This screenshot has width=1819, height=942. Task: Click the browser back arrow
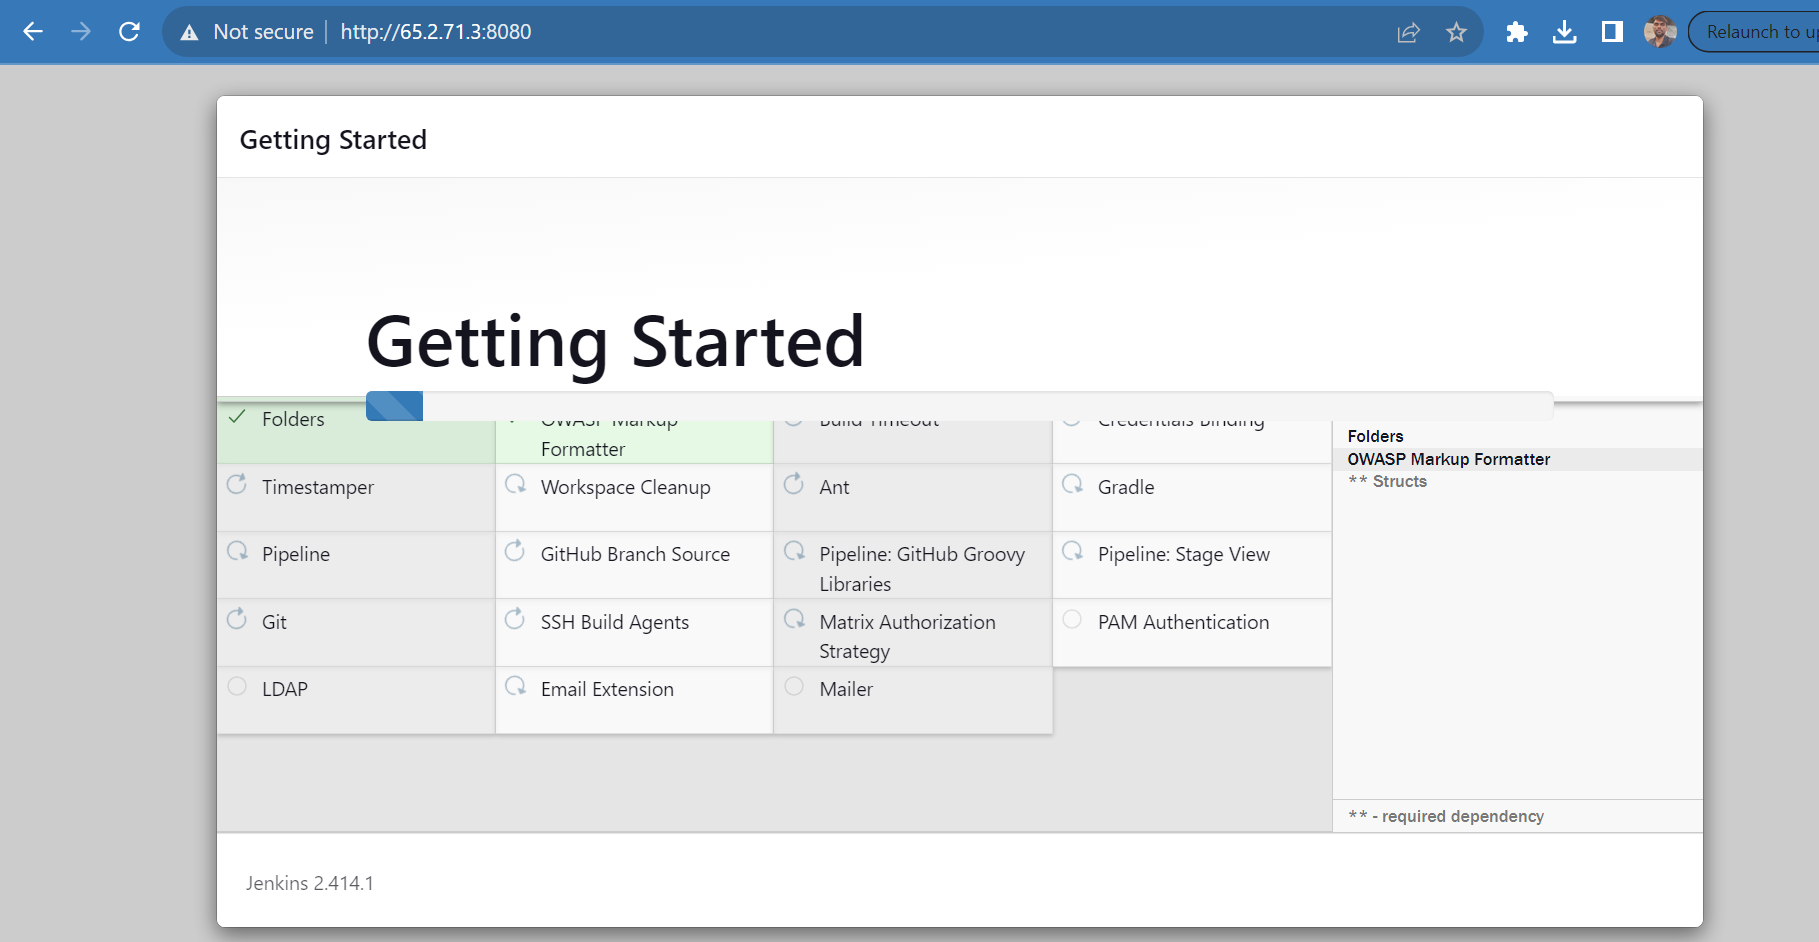click(x=33, y=32)
